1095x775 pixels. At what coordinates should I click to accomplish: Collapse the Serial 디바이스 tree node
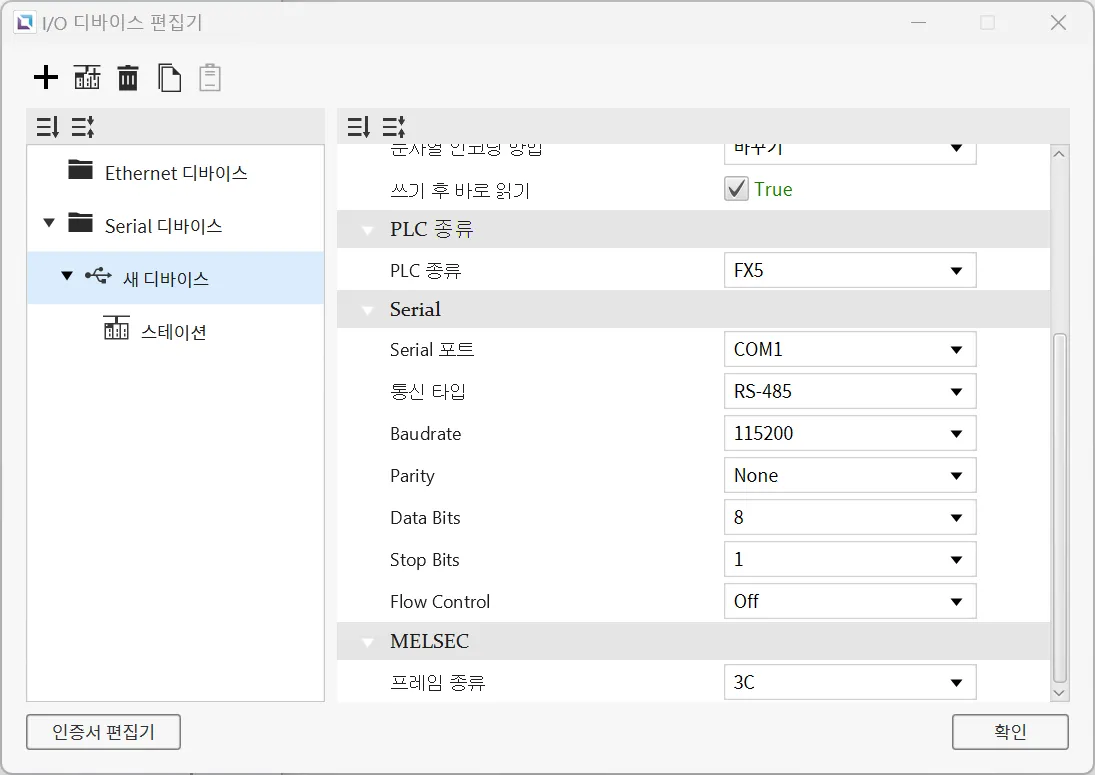coord(49,223)
